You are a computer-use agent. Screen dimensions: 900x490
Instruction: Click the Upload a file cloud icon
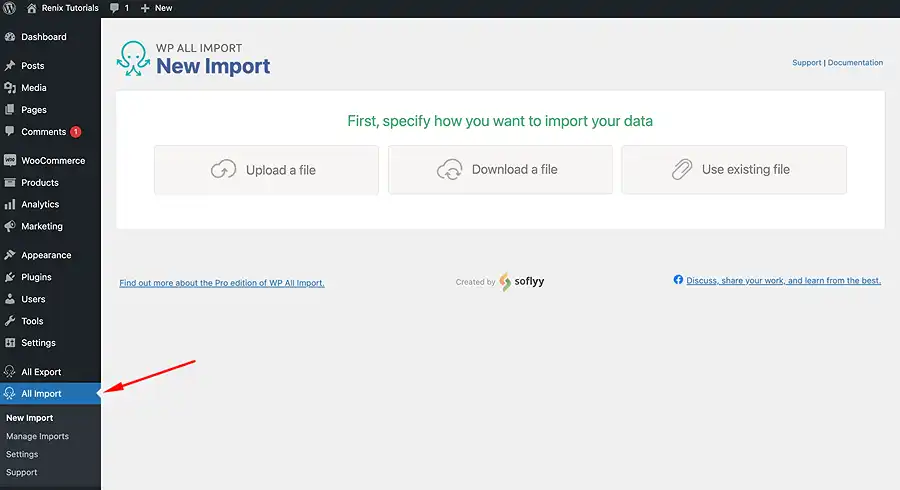223,170
